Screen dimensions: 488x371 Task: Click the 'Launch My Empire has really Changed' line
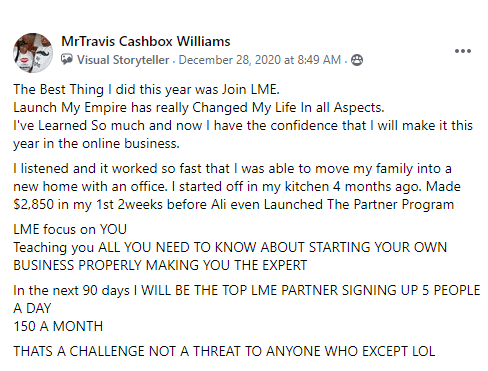point(199,108)
